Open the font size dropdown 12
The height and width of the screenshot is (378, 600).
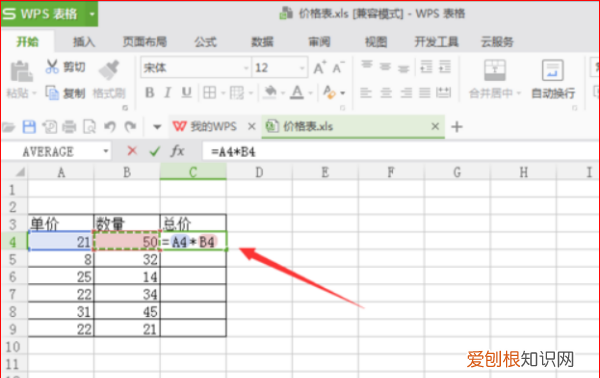[302, 68]
